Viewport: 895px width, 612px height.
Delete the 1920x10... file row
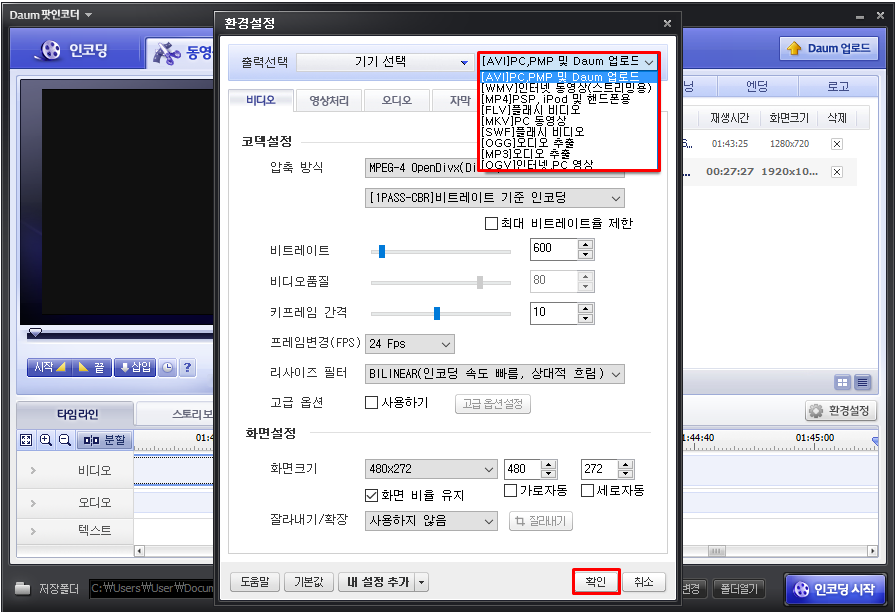coord(837,172)
